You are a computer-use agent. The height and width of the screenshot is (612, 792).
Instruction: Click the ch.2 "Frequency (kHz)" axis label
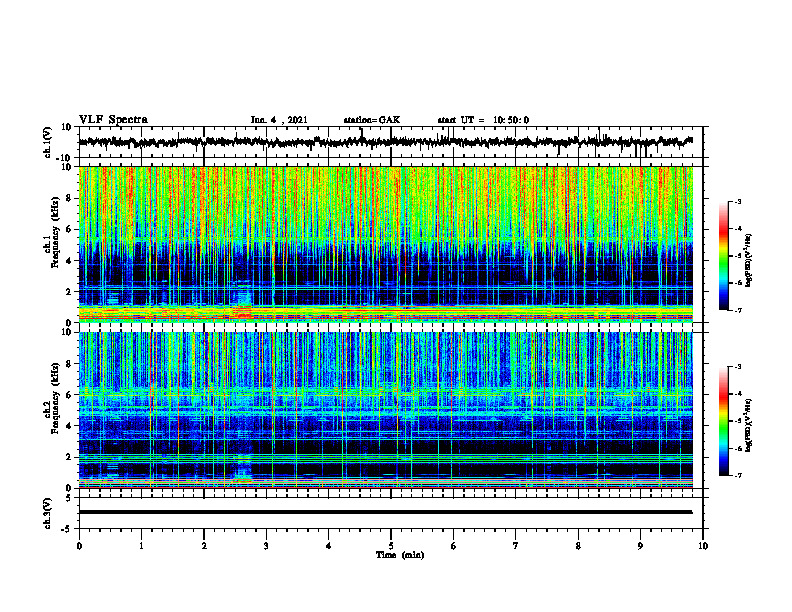pos(55,398)
